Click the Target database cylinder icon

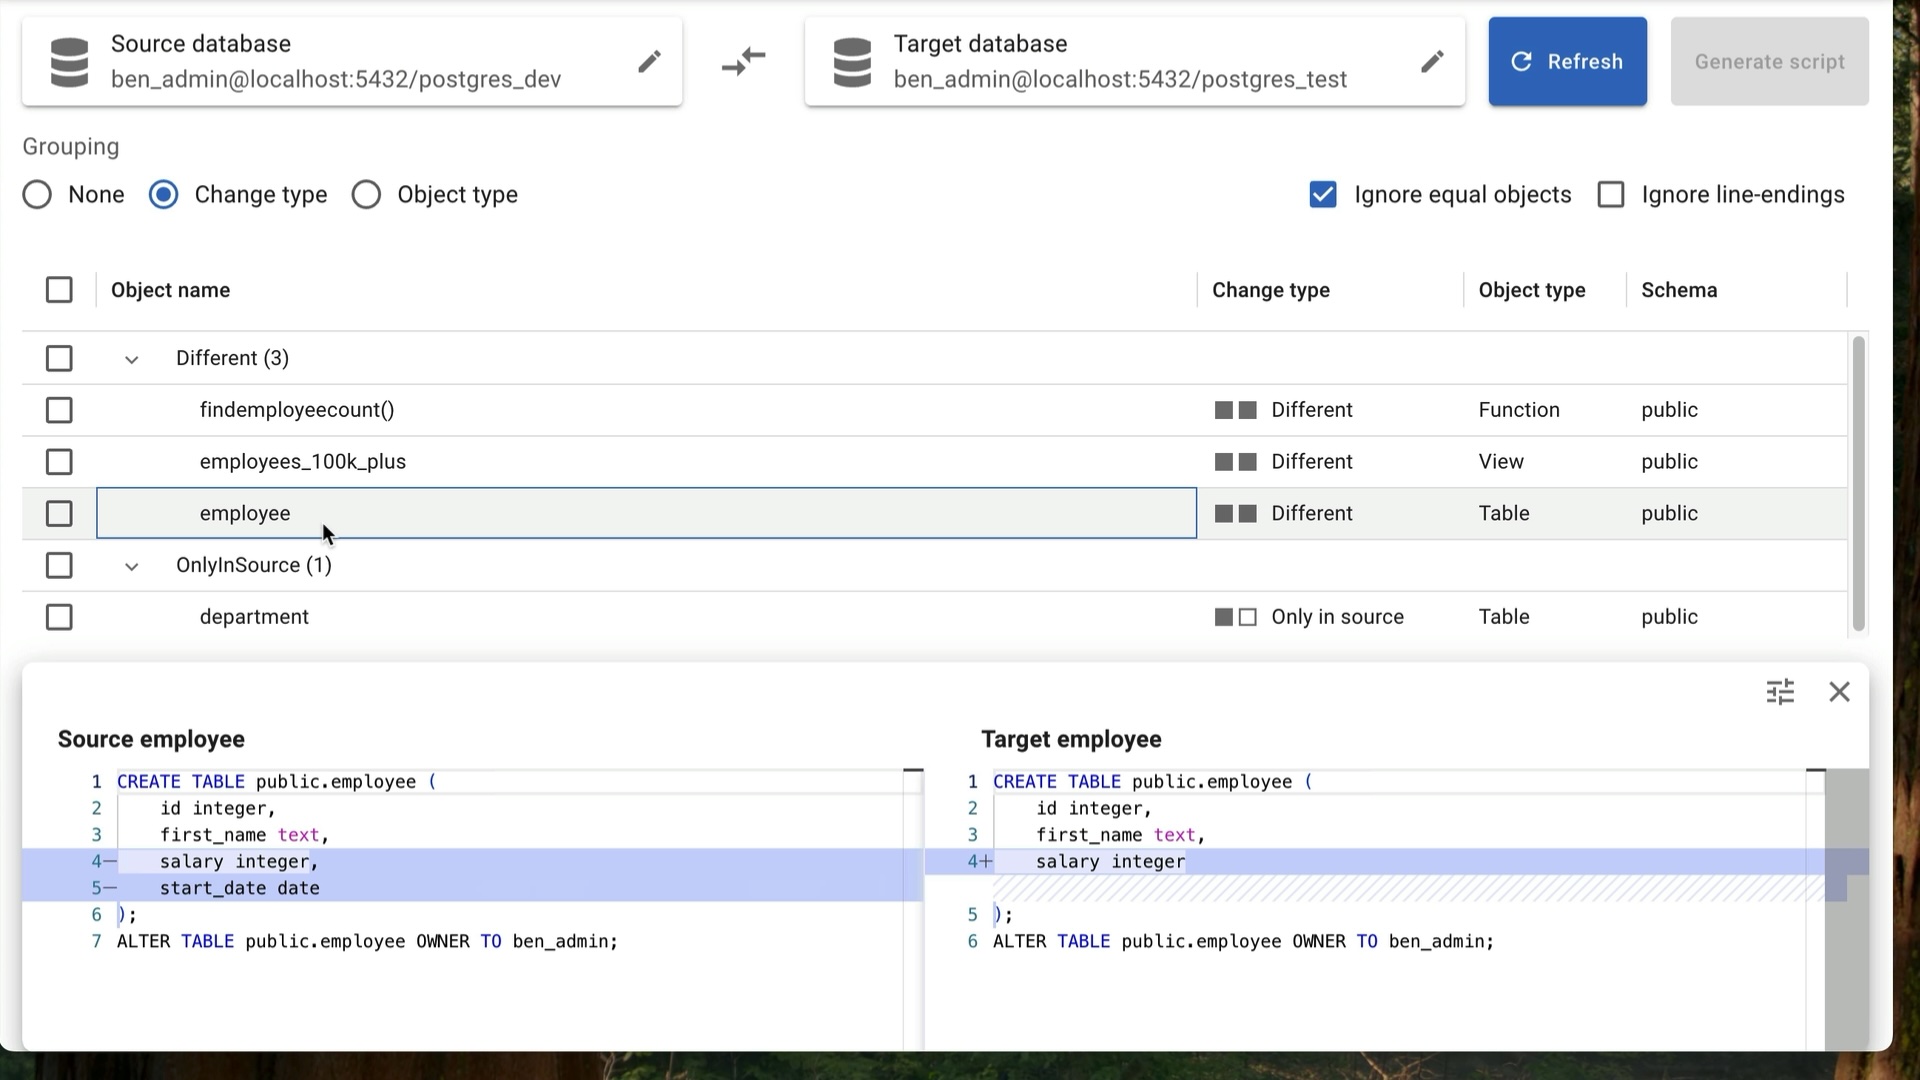point(852,62)
